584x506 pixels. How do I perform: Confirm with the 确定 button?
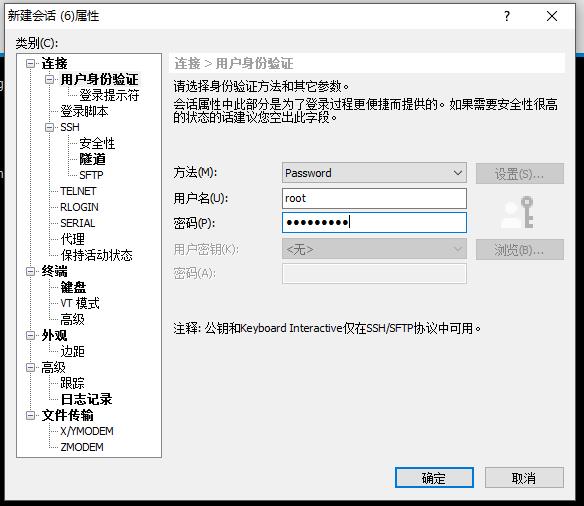pyautogui.click(x=434, y=478)
